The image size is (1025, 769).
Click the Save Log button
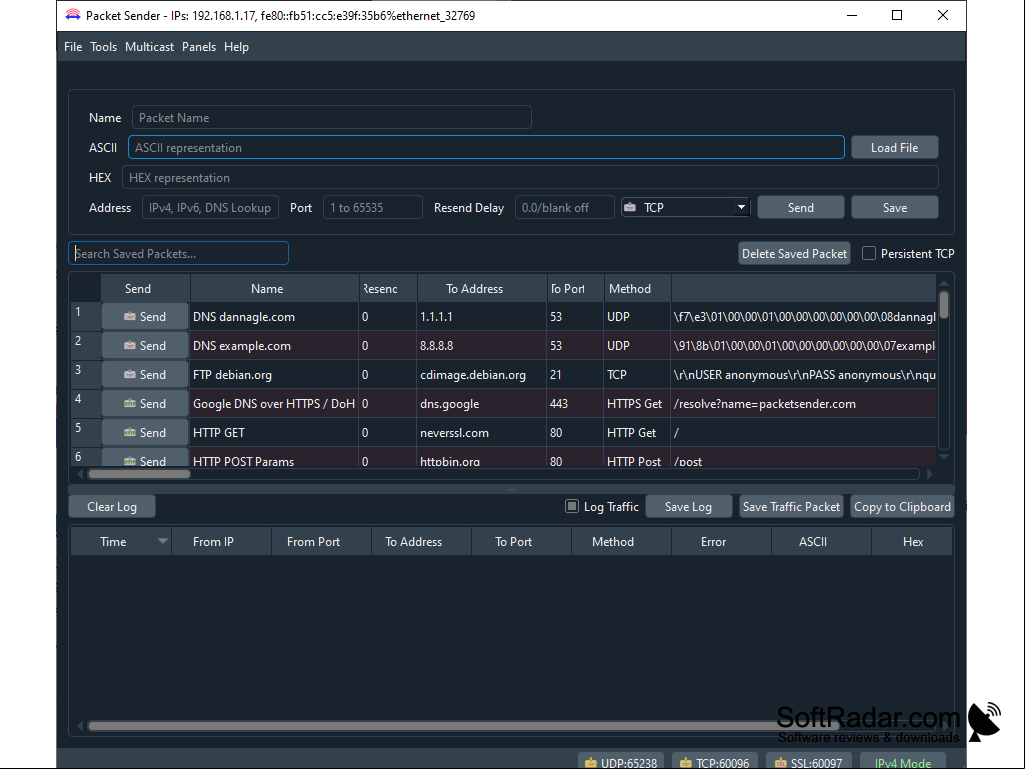688,506
